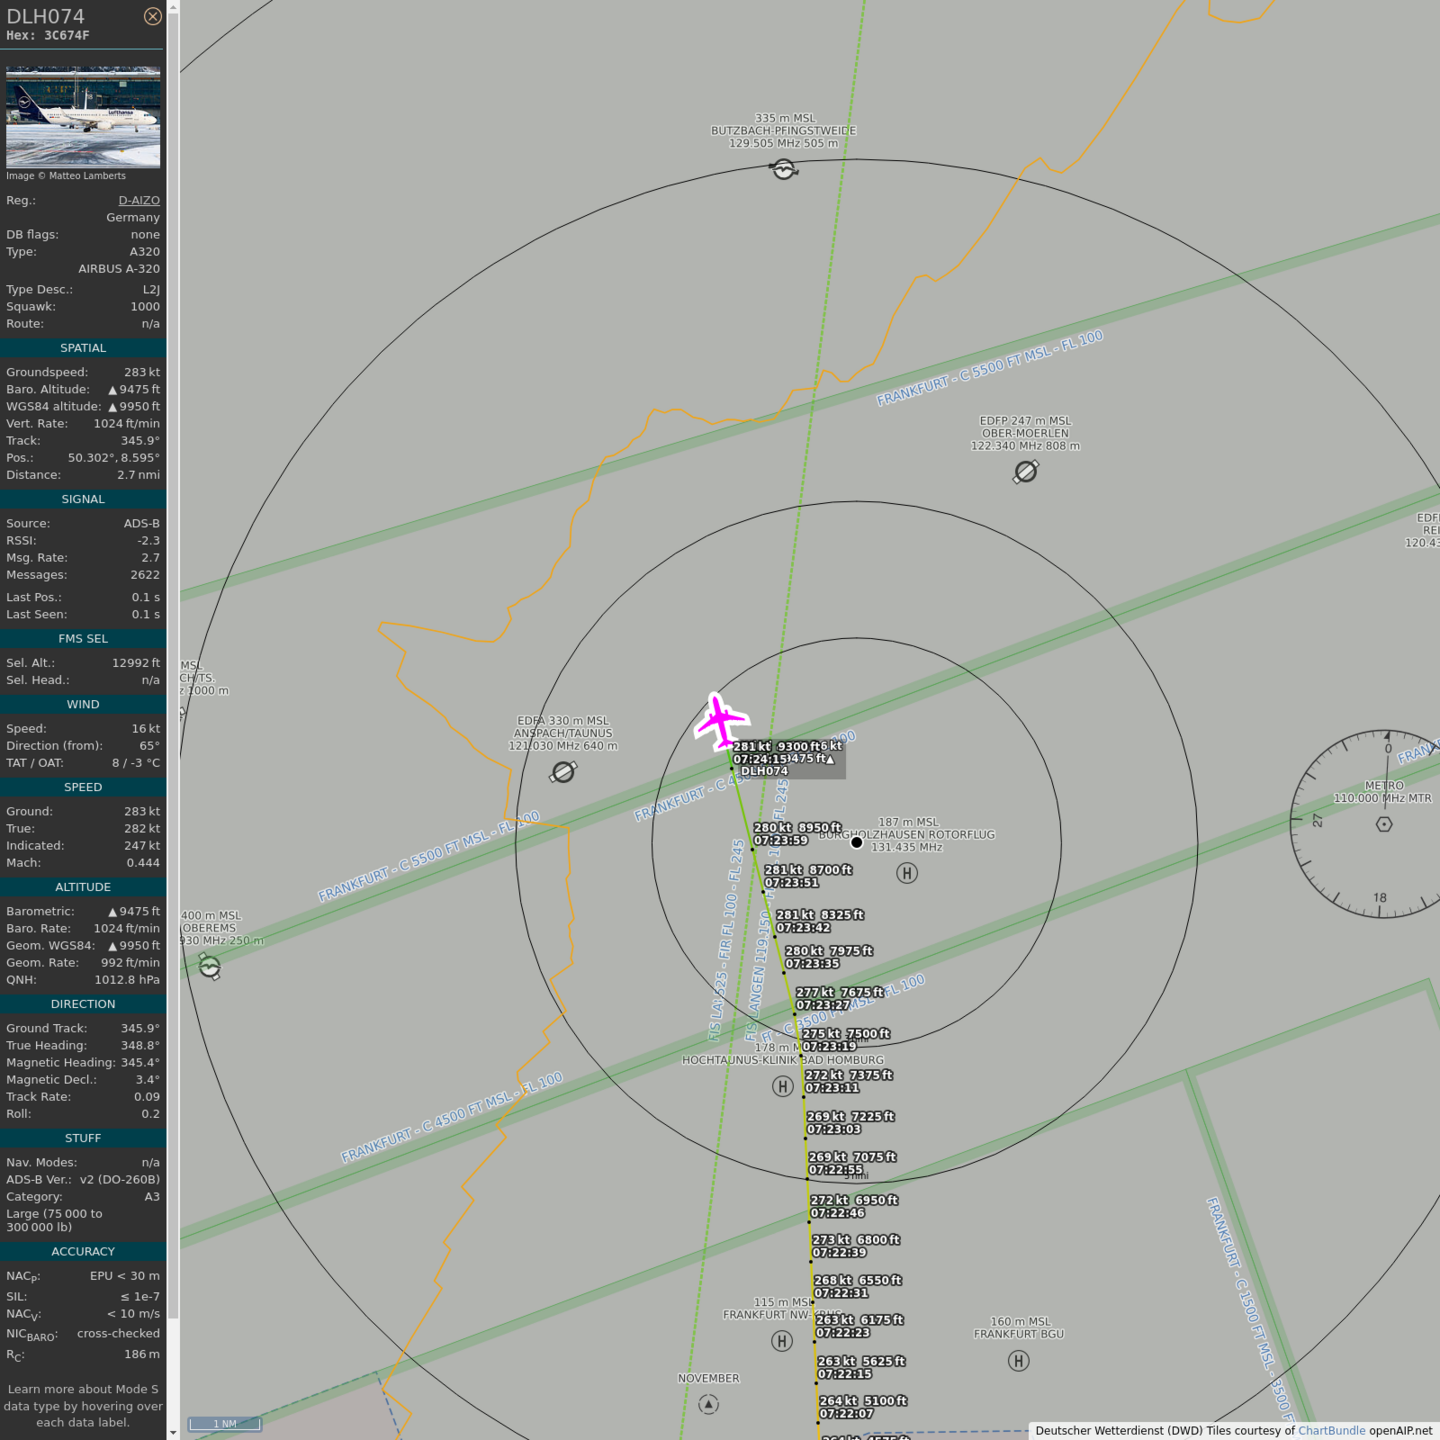Click the Frankfurt BGU heliport symbol

click(1019, 1360)
